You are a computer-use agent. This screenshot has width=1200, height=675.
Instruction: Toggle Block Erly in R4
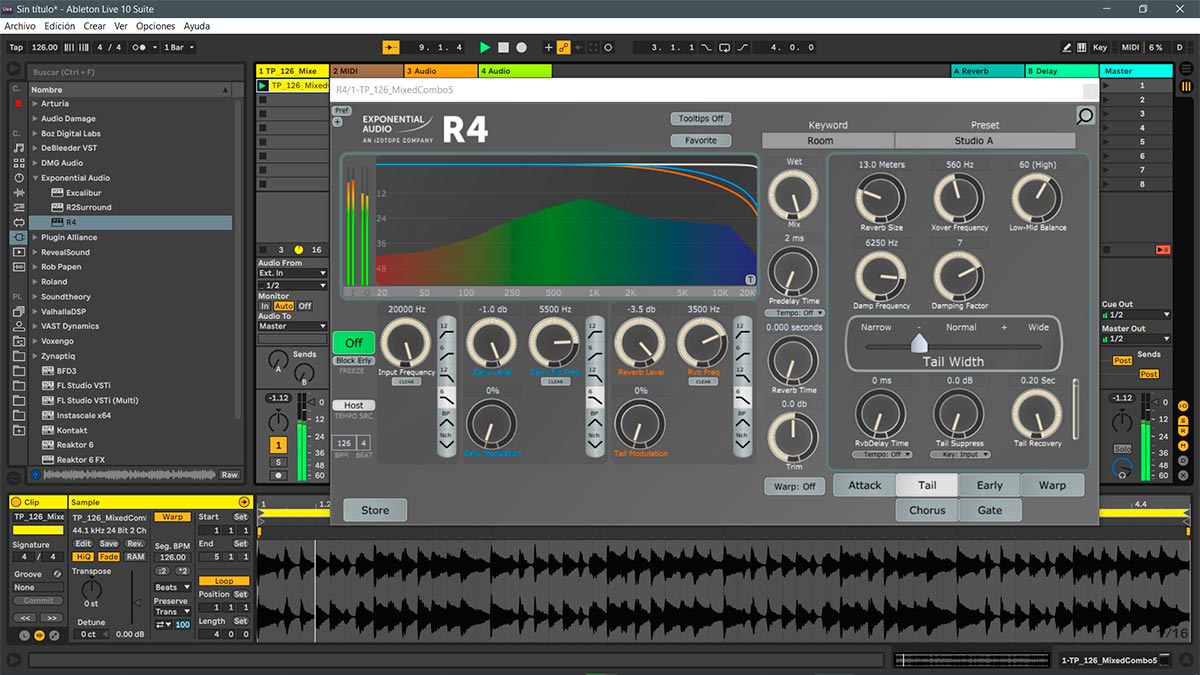pos(353,361)
